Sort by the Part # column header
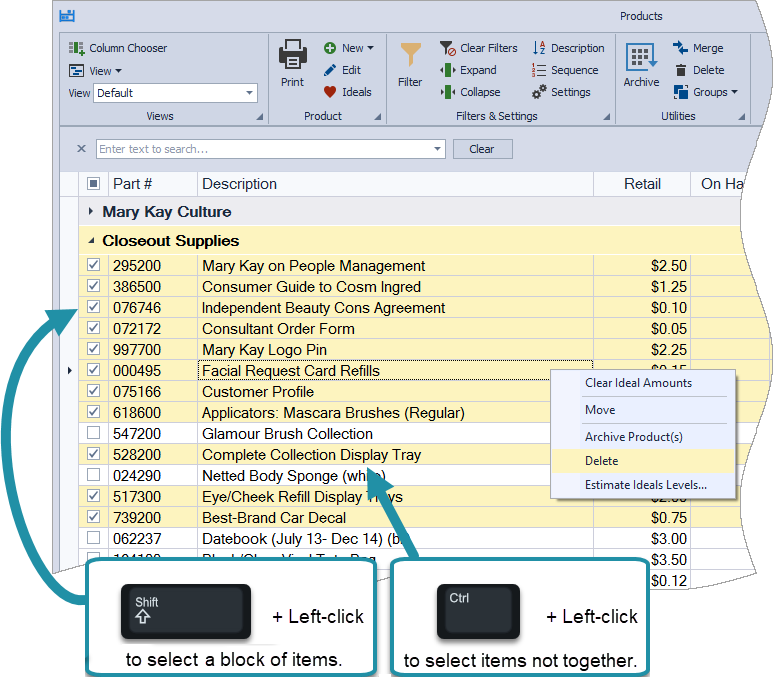The image size is (773, 677). click(x=153, y=184)
